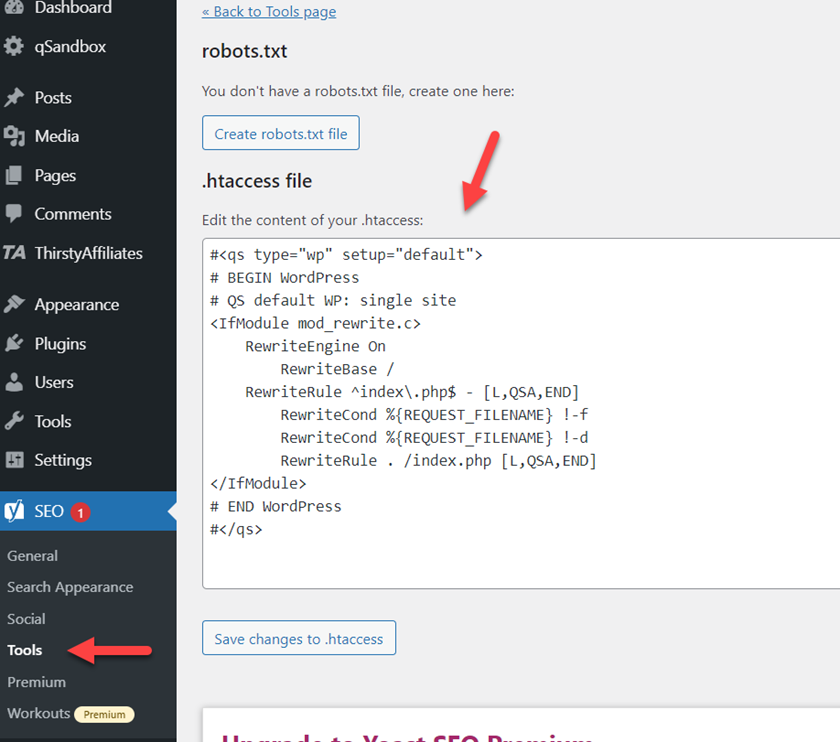The height and width of the screenshot is (742, 840).
Task: Open the Media menu
Action: click(x=88, y=136)
